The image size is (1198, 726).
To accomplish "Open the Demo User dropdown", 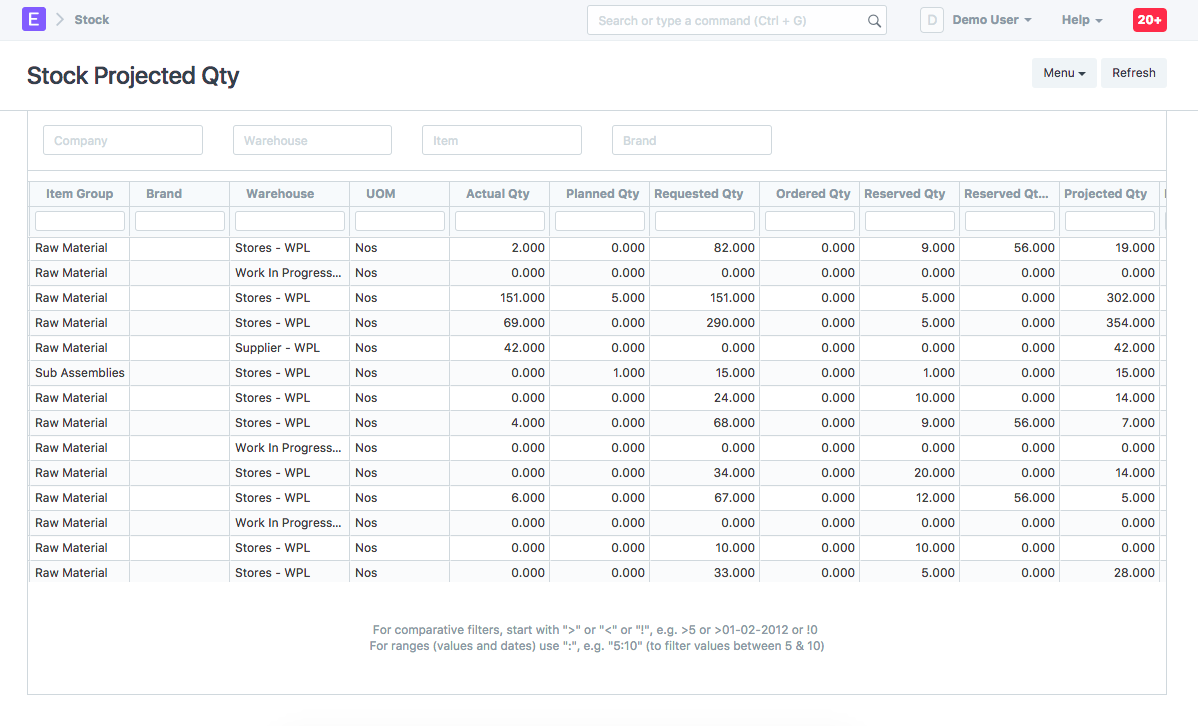I will (991, 20).
